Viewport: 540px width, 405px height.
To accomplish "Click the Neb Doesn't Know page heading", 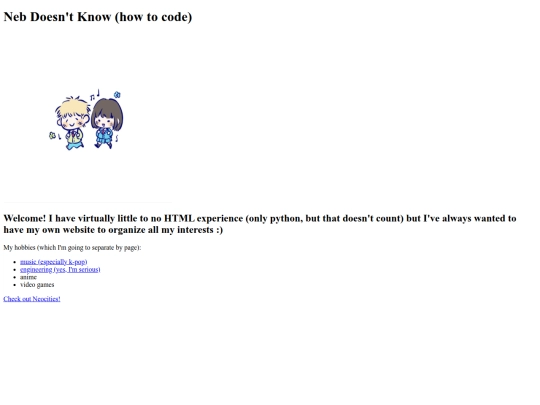I will click(x=98, y=17).
